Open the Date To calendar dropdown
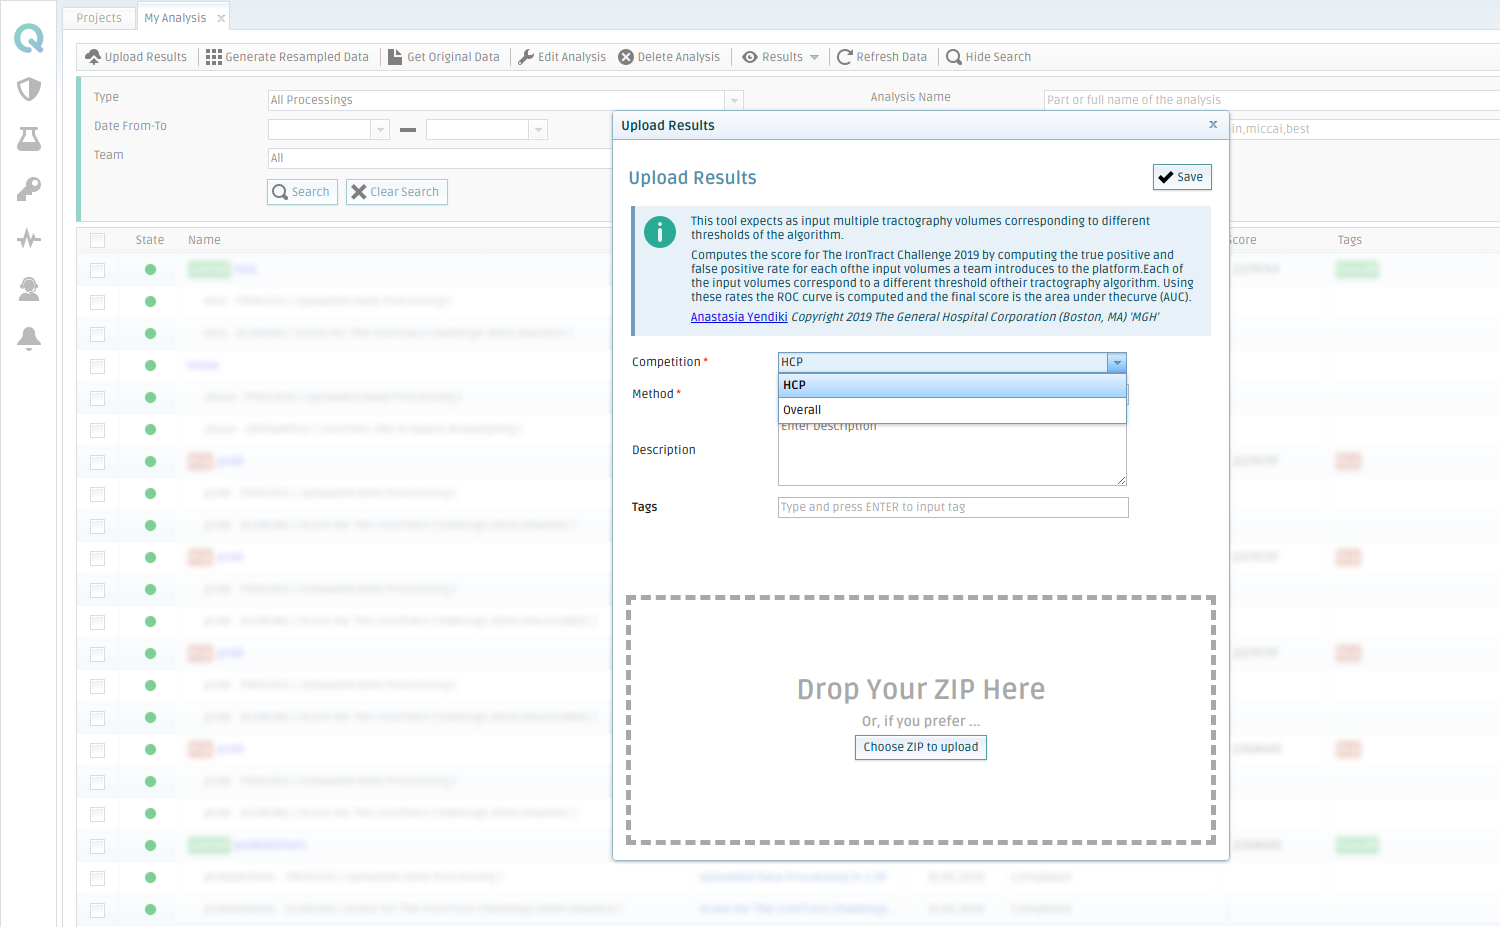The image size is (1500, 927). pos(538,129)
